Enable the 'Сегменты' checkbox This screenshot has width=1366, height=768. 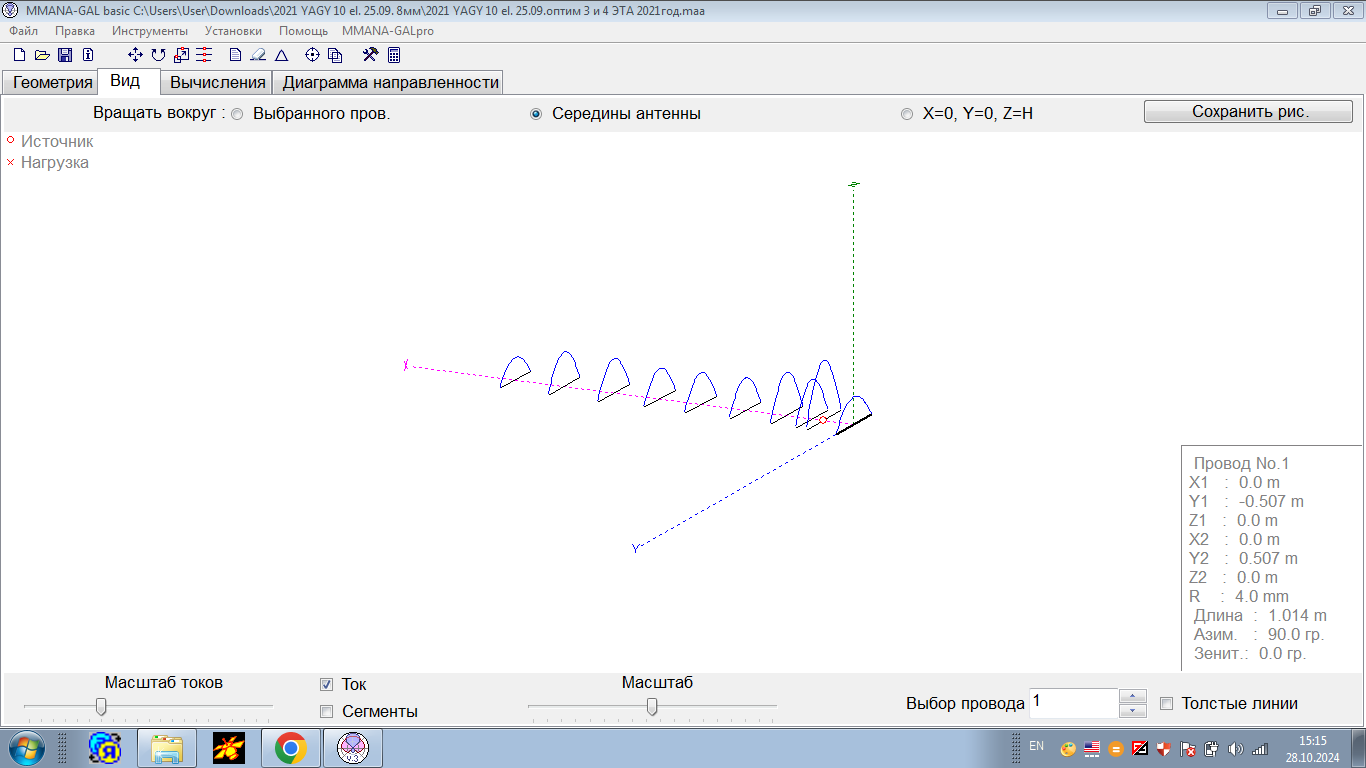(326, 712)
